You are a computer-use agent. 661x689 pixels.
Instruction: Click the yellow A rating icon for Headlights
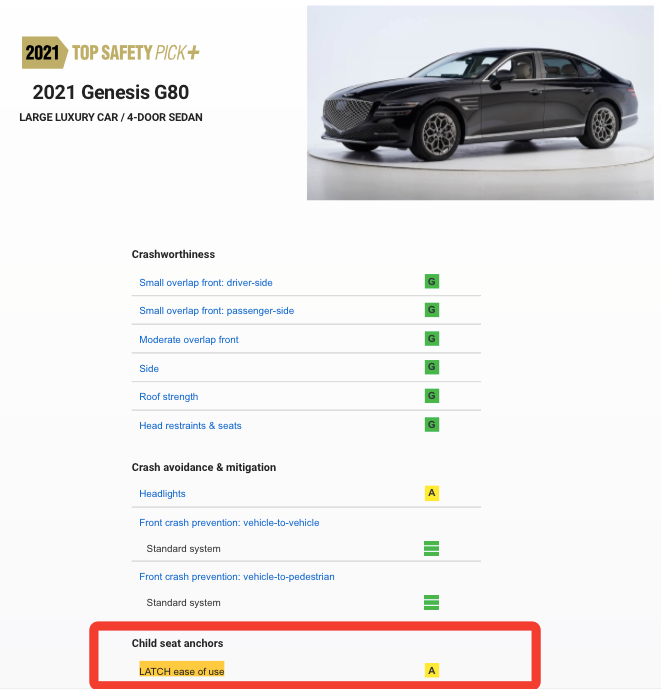[432, 493]
